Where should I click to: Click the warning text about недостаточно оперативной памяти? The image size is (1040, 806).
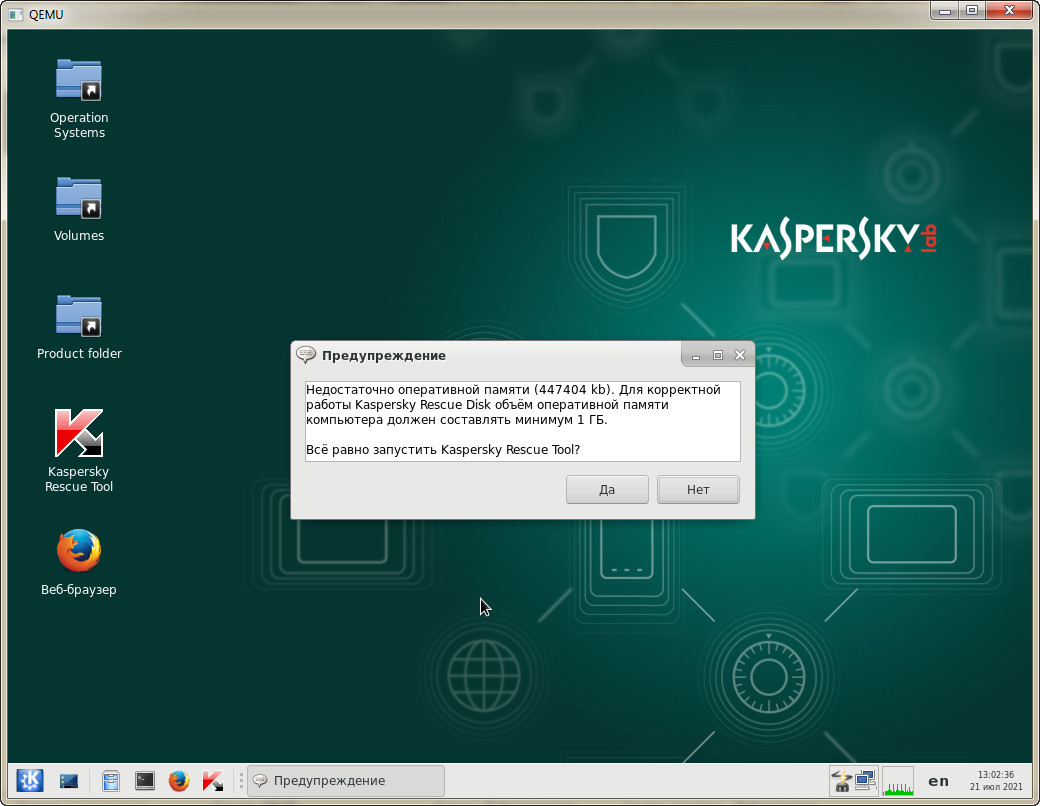coord(513,405)
